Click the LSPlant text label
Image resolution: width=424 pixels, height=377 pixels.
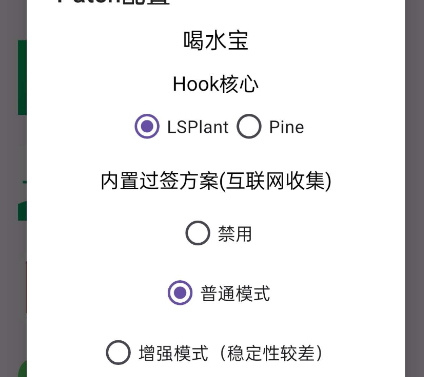[x=198, y=127]
